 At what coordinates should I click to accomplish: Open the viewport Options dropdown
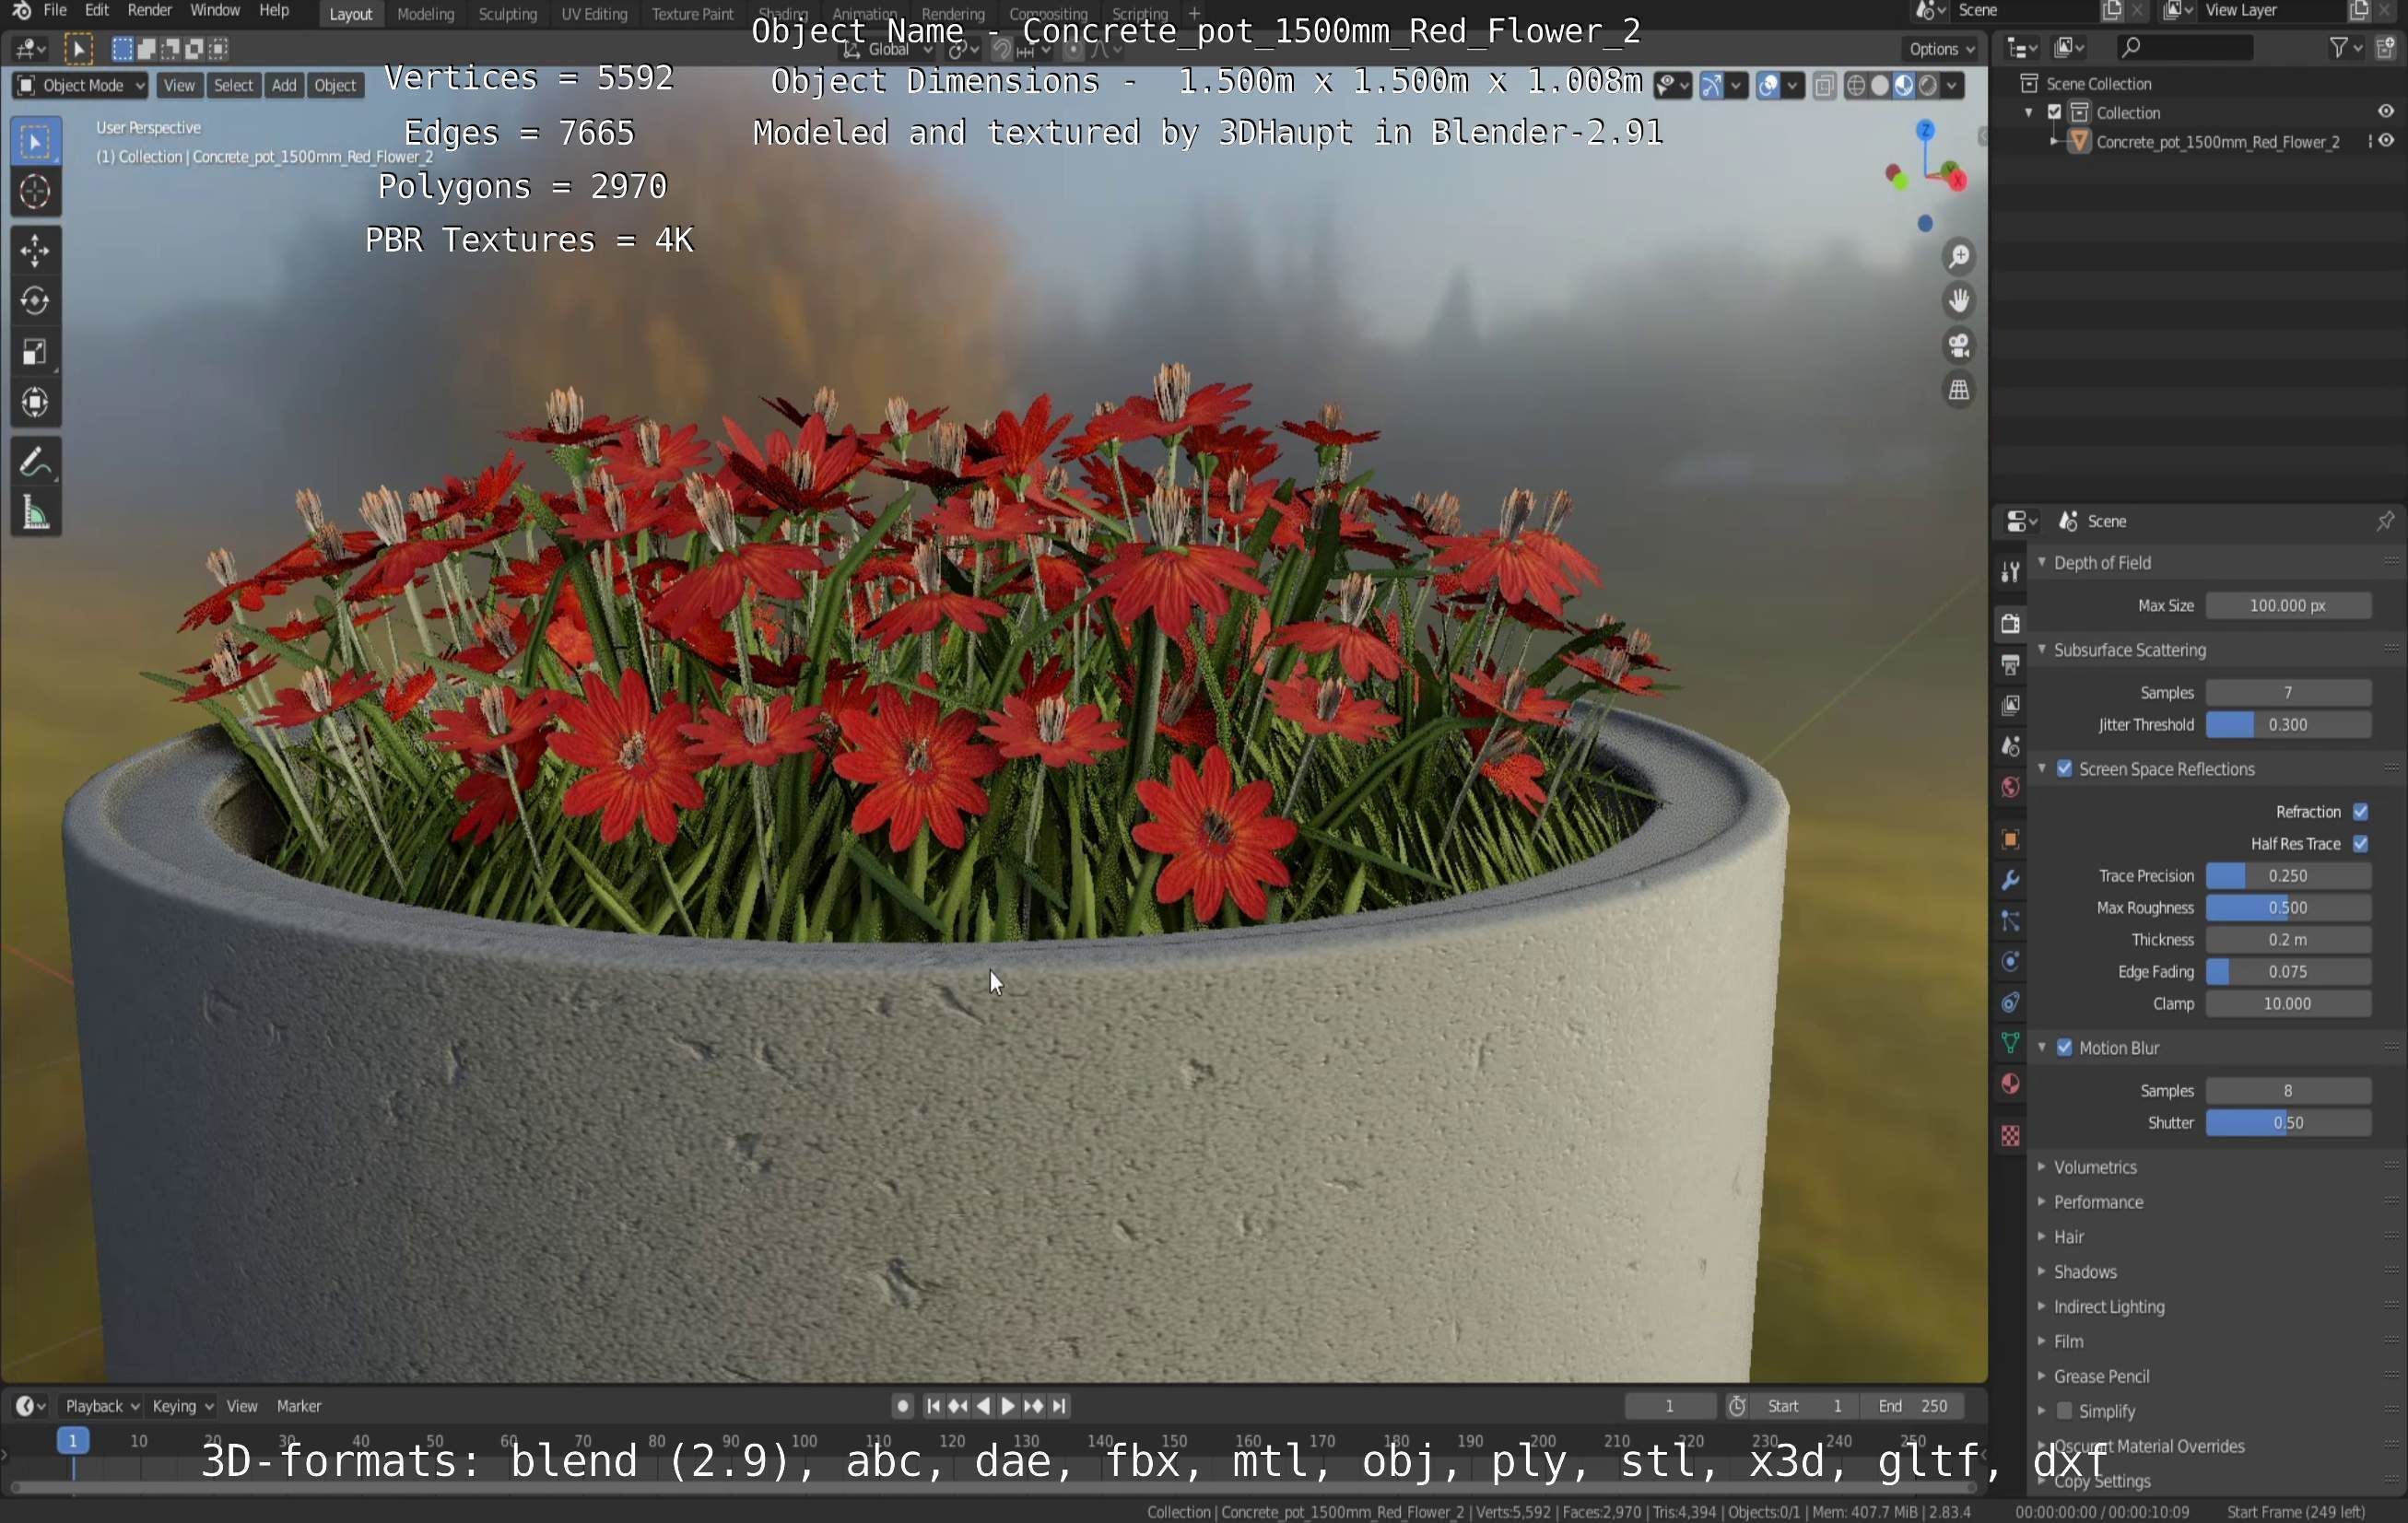(x=1941, y=49)
